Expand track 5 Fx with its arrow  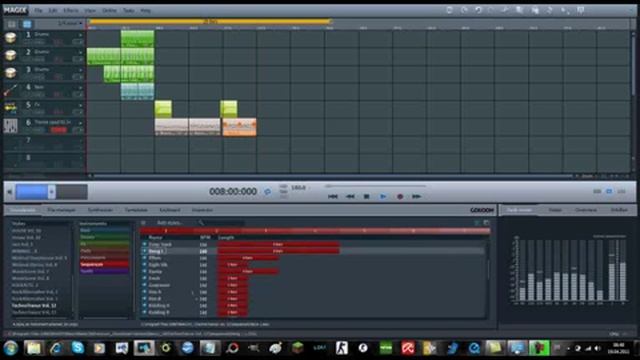(x=80, y=105)
